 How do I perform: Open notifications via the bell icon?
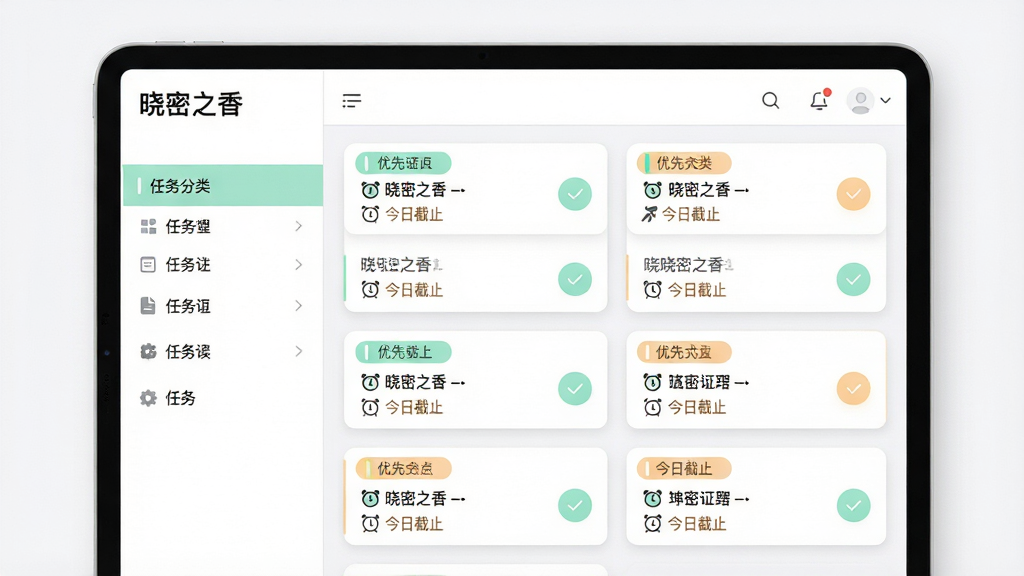[x=819, y=101]
